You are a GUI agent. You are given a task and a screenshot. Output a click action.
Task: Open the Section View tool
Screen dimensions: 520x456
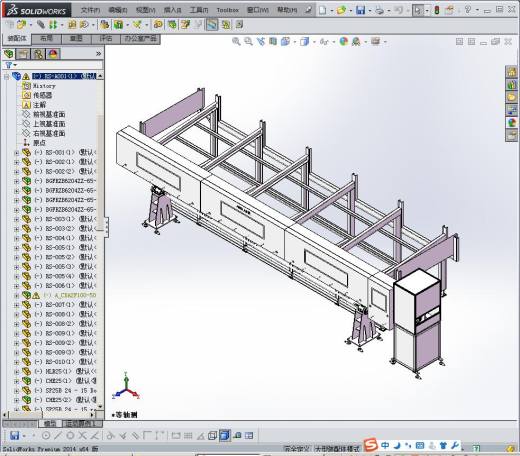[x=273, y=41]
